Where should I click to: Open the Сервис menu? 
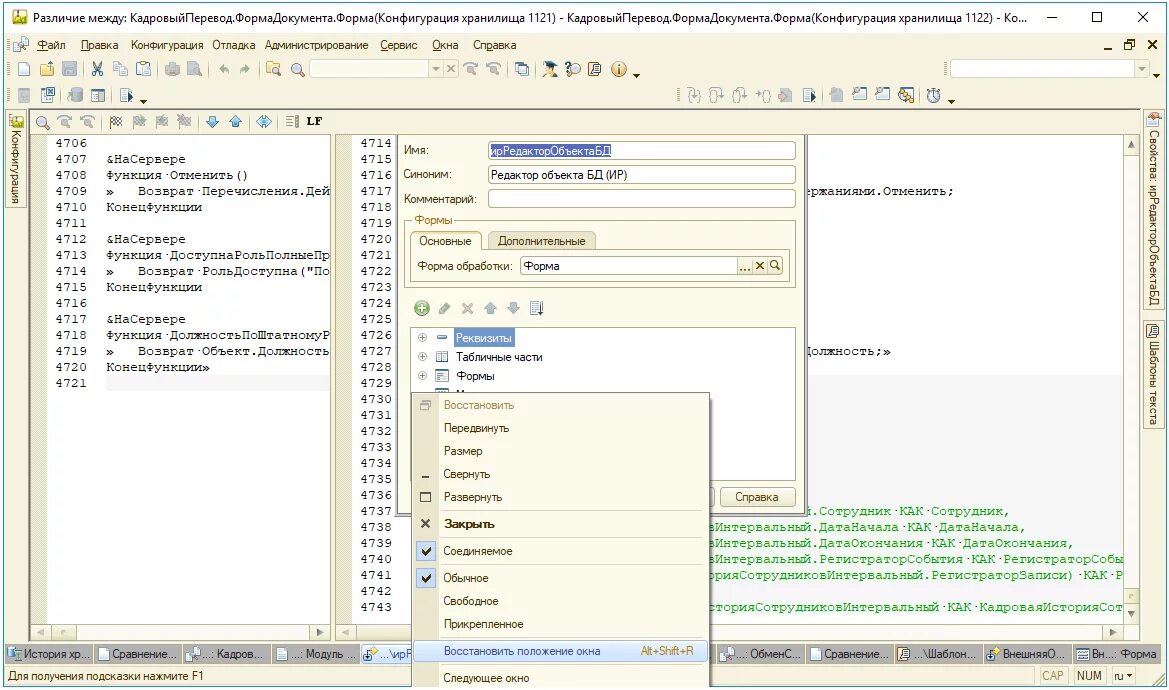(x=399, y=45)
